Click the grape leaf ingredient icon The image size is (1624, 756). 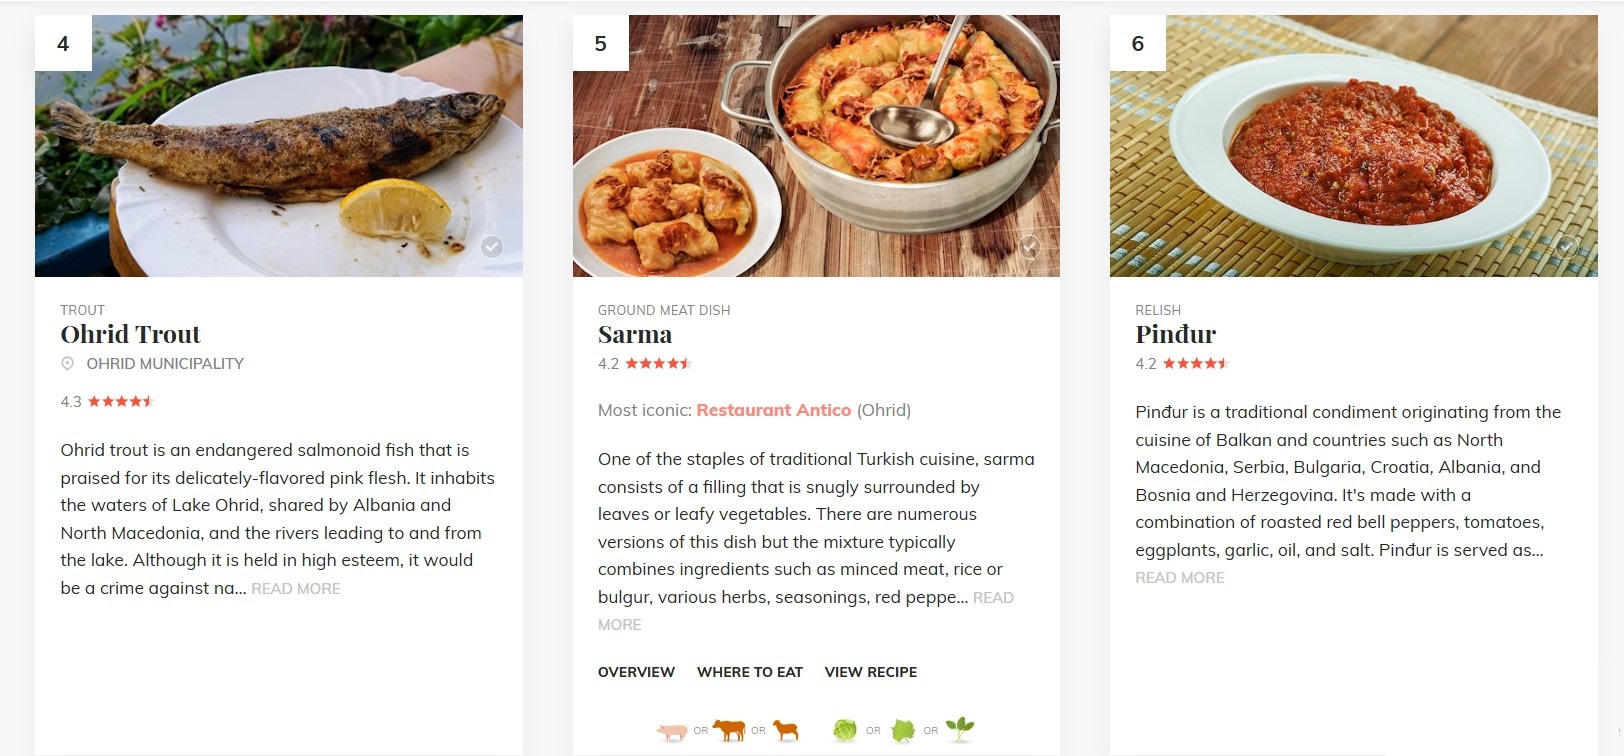click(x=903, y=731)
